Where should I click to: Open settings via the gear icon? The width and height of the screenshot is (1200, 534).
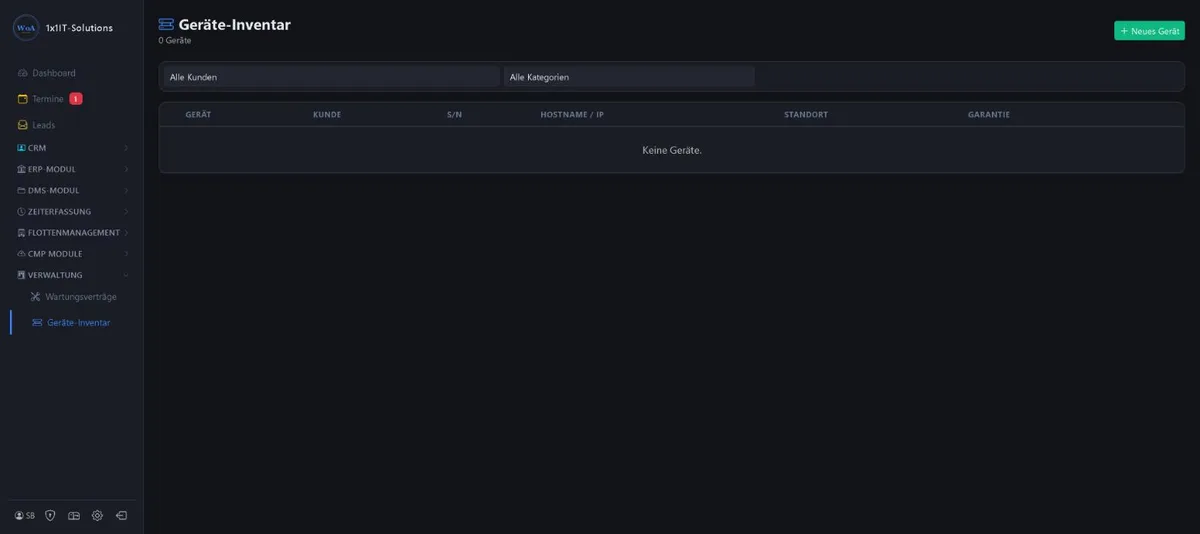pyautogui.click(x=97, y=516)
